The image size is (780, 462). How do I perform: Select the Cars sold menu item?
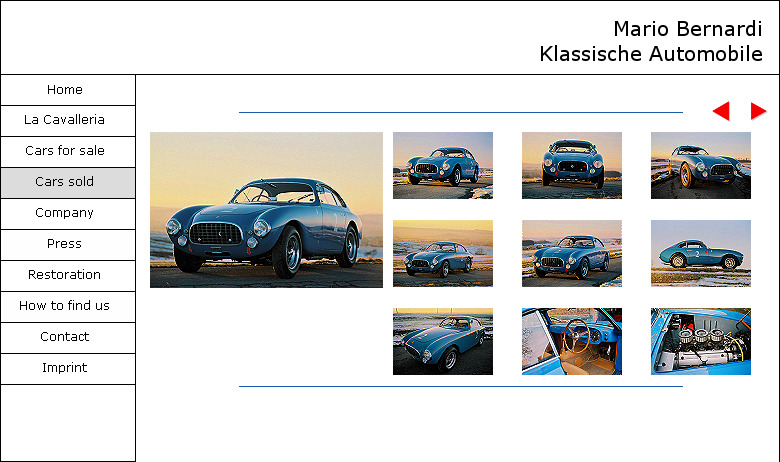pos(65,182)
